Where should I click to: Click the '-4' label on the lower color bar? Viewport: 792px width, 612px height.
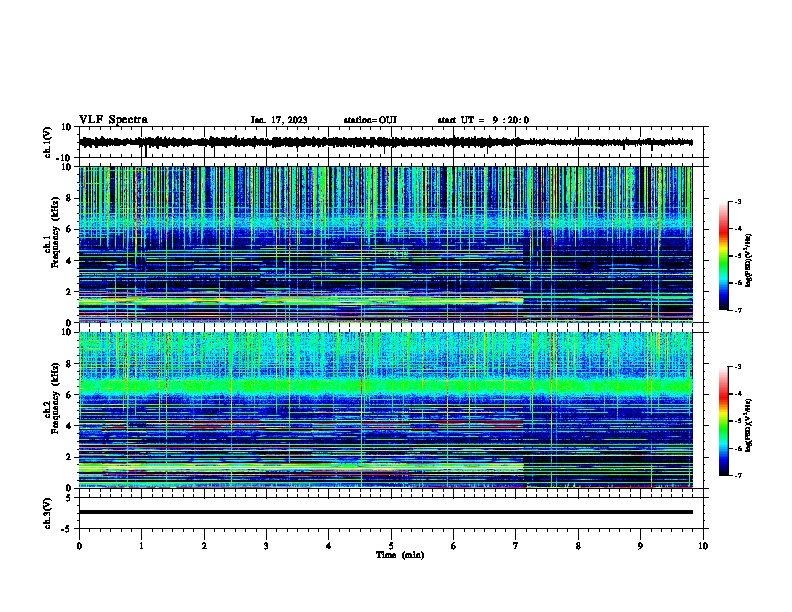[x=738, y=394]
